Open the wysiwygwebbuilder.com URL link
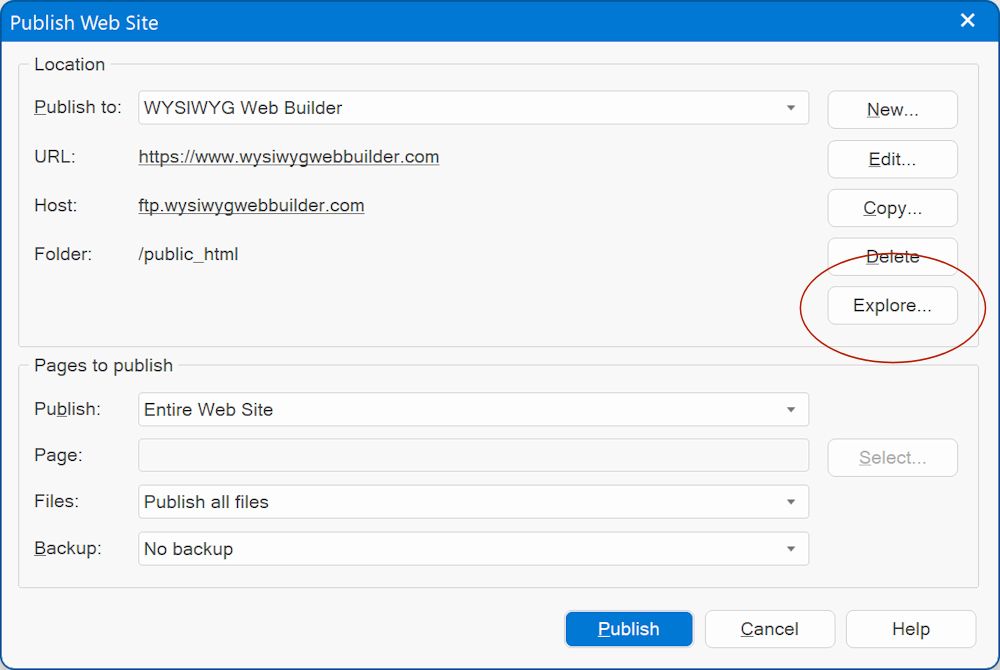Image resolution: width=1000 pixels, height=670 pixels. [x=288, y=157]
